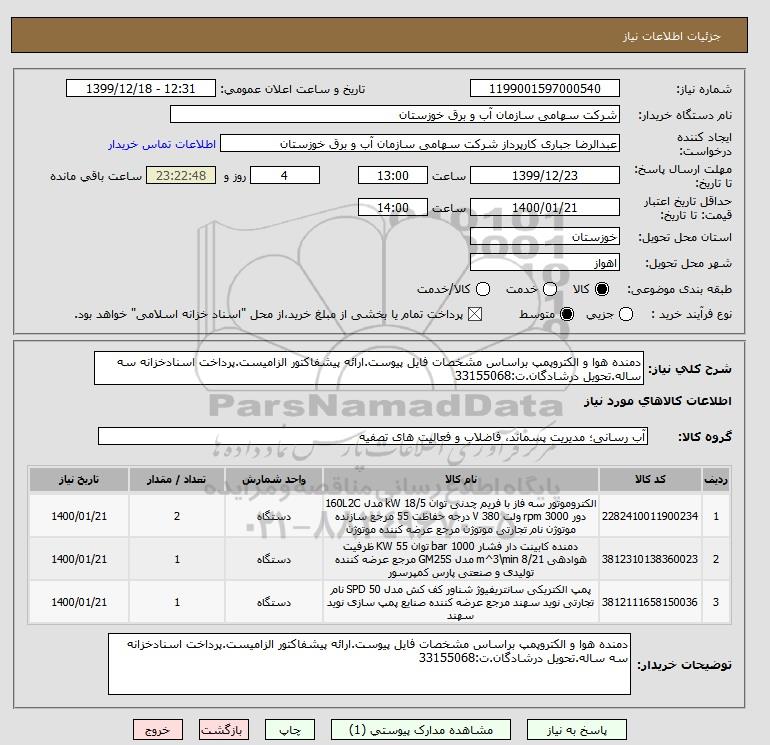Click the price validity date 1400/01/21 field
This screenshot has width=770, height=745.
(x=545, y=207)
